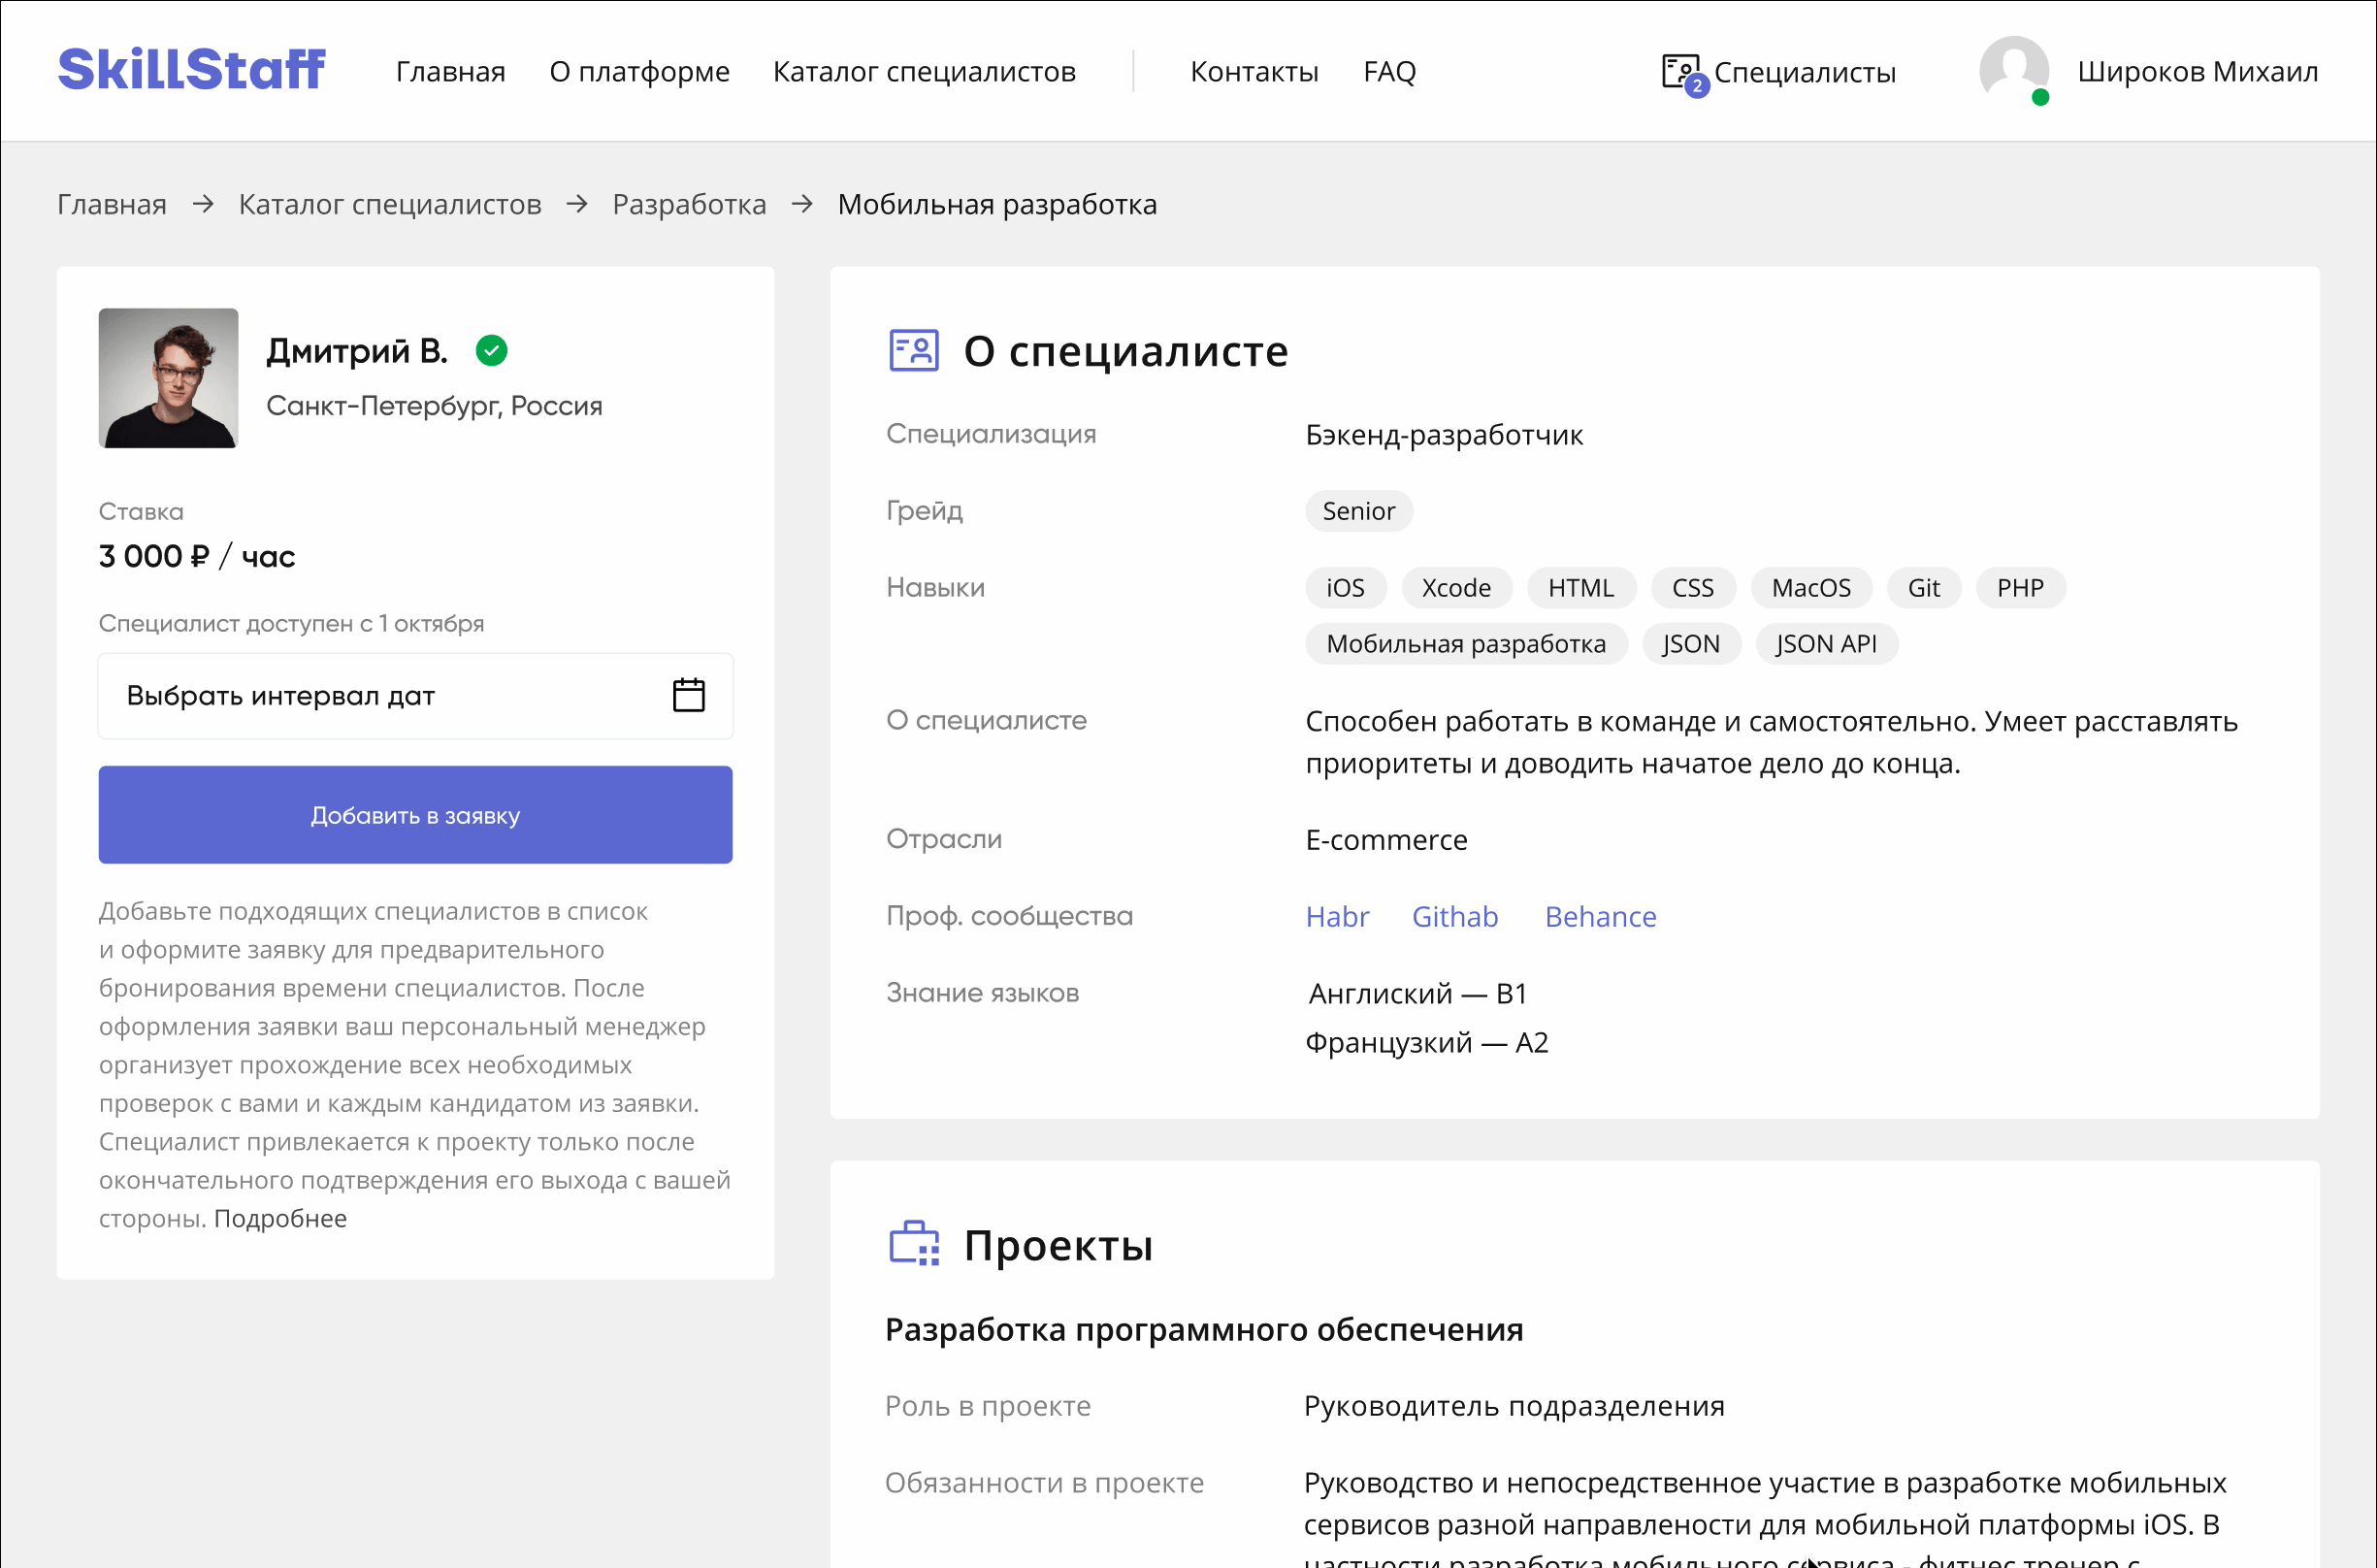Click the user avatar icon in header
2377x1568 pixels.
pos(2014,69)
